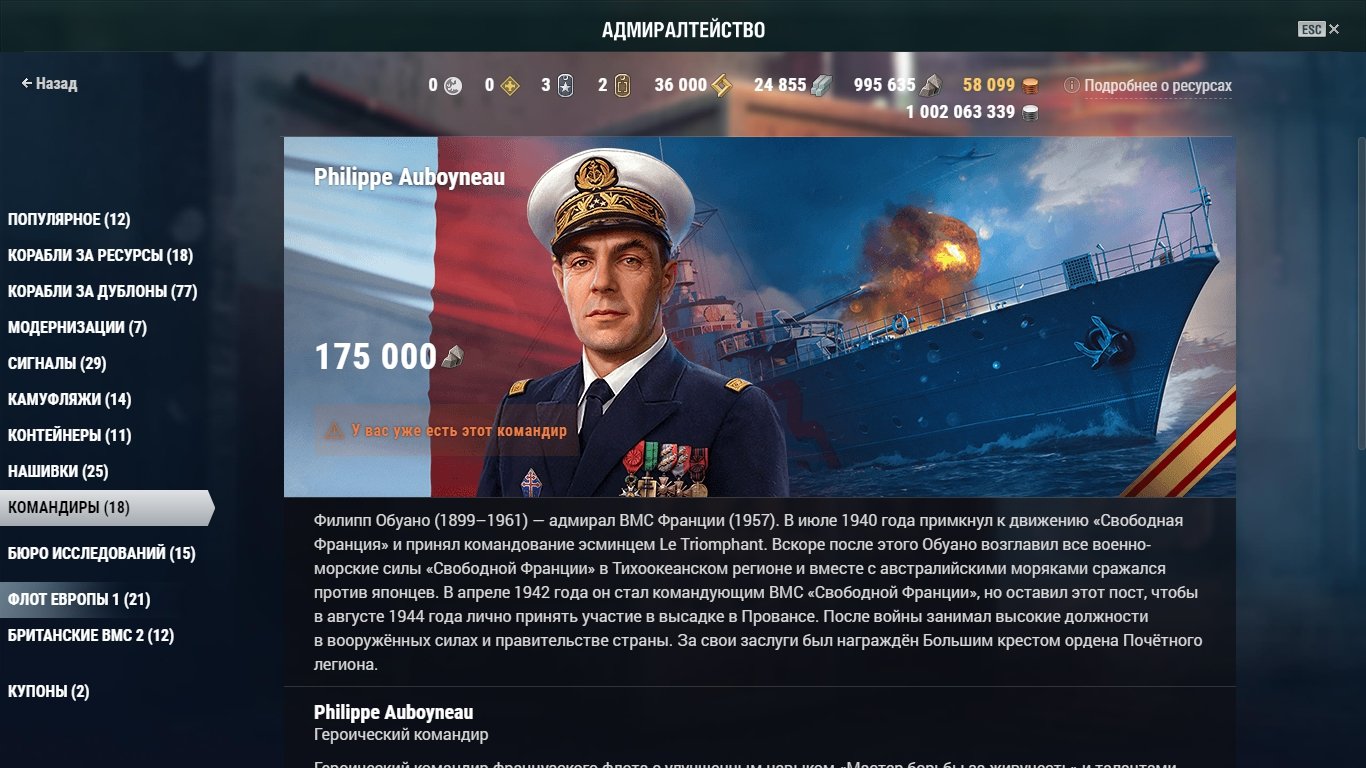
Task: Click the gold doubloons coin icon
Action: coord(1029,85)
